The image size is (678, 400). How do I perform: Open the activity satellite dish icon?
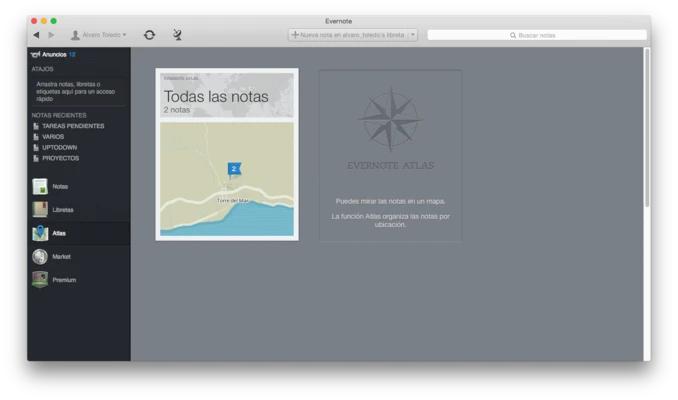(x=177, y=35)
